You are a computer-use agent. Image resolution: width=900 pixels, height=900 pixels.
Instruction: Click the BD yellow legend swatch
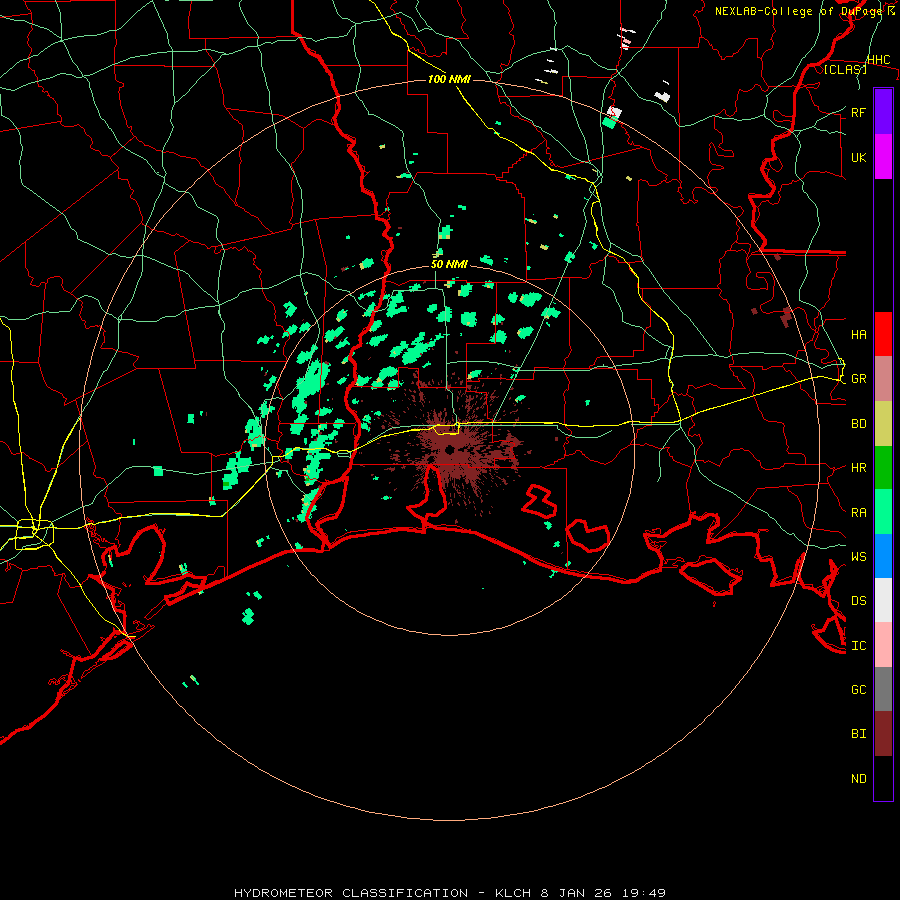click(883, 423)
